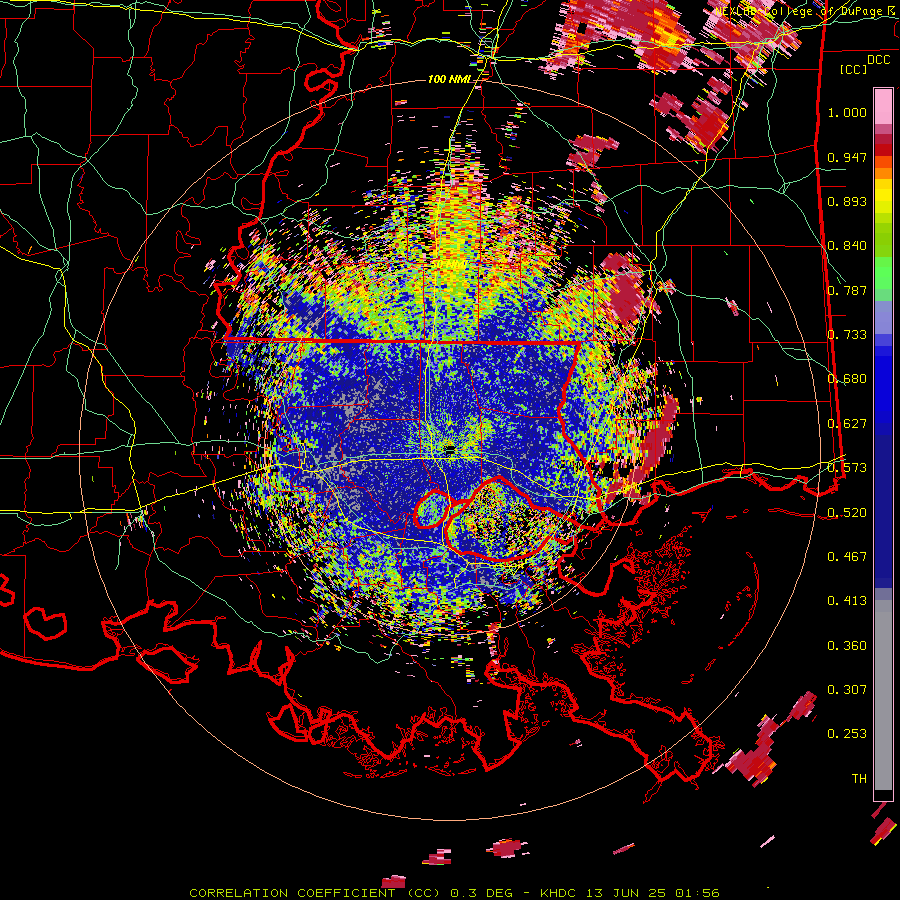Screen dimensions: 900x900
Task: Click the 0.520 legend value
Action: pos(847,513)
